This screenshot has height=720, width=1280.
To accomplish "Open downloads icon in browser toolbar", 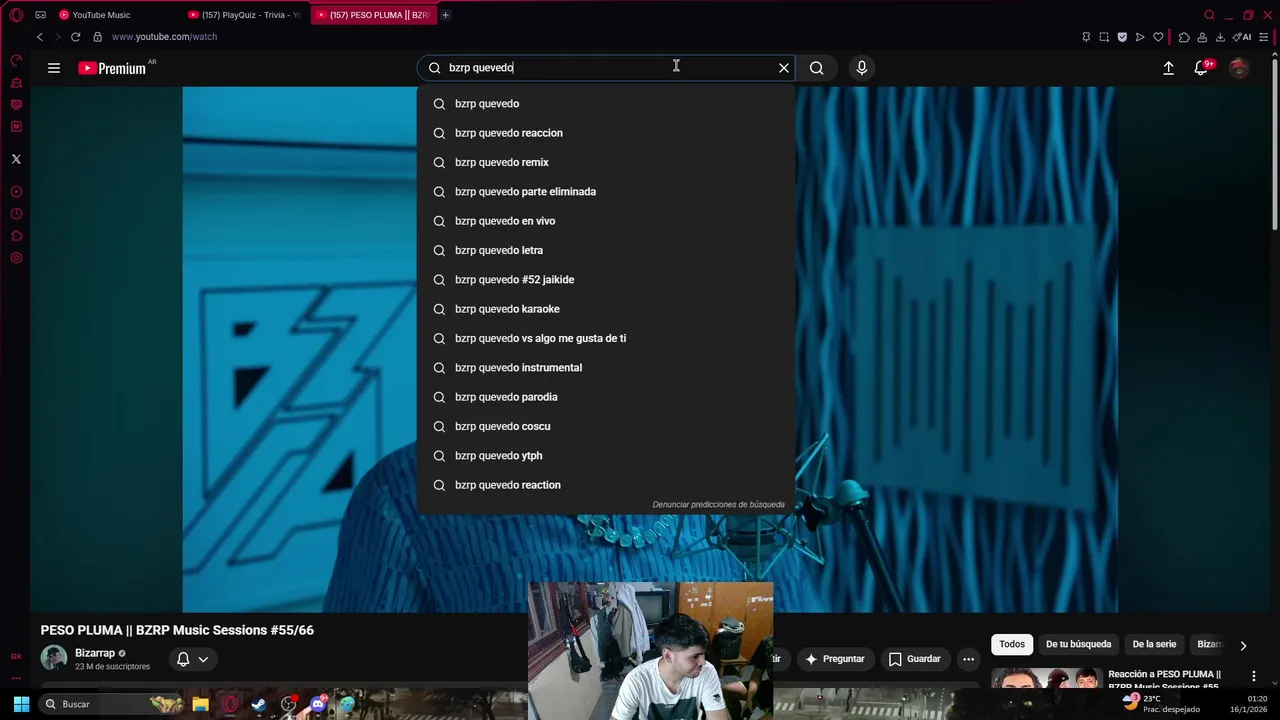I will coord(1220,37).
